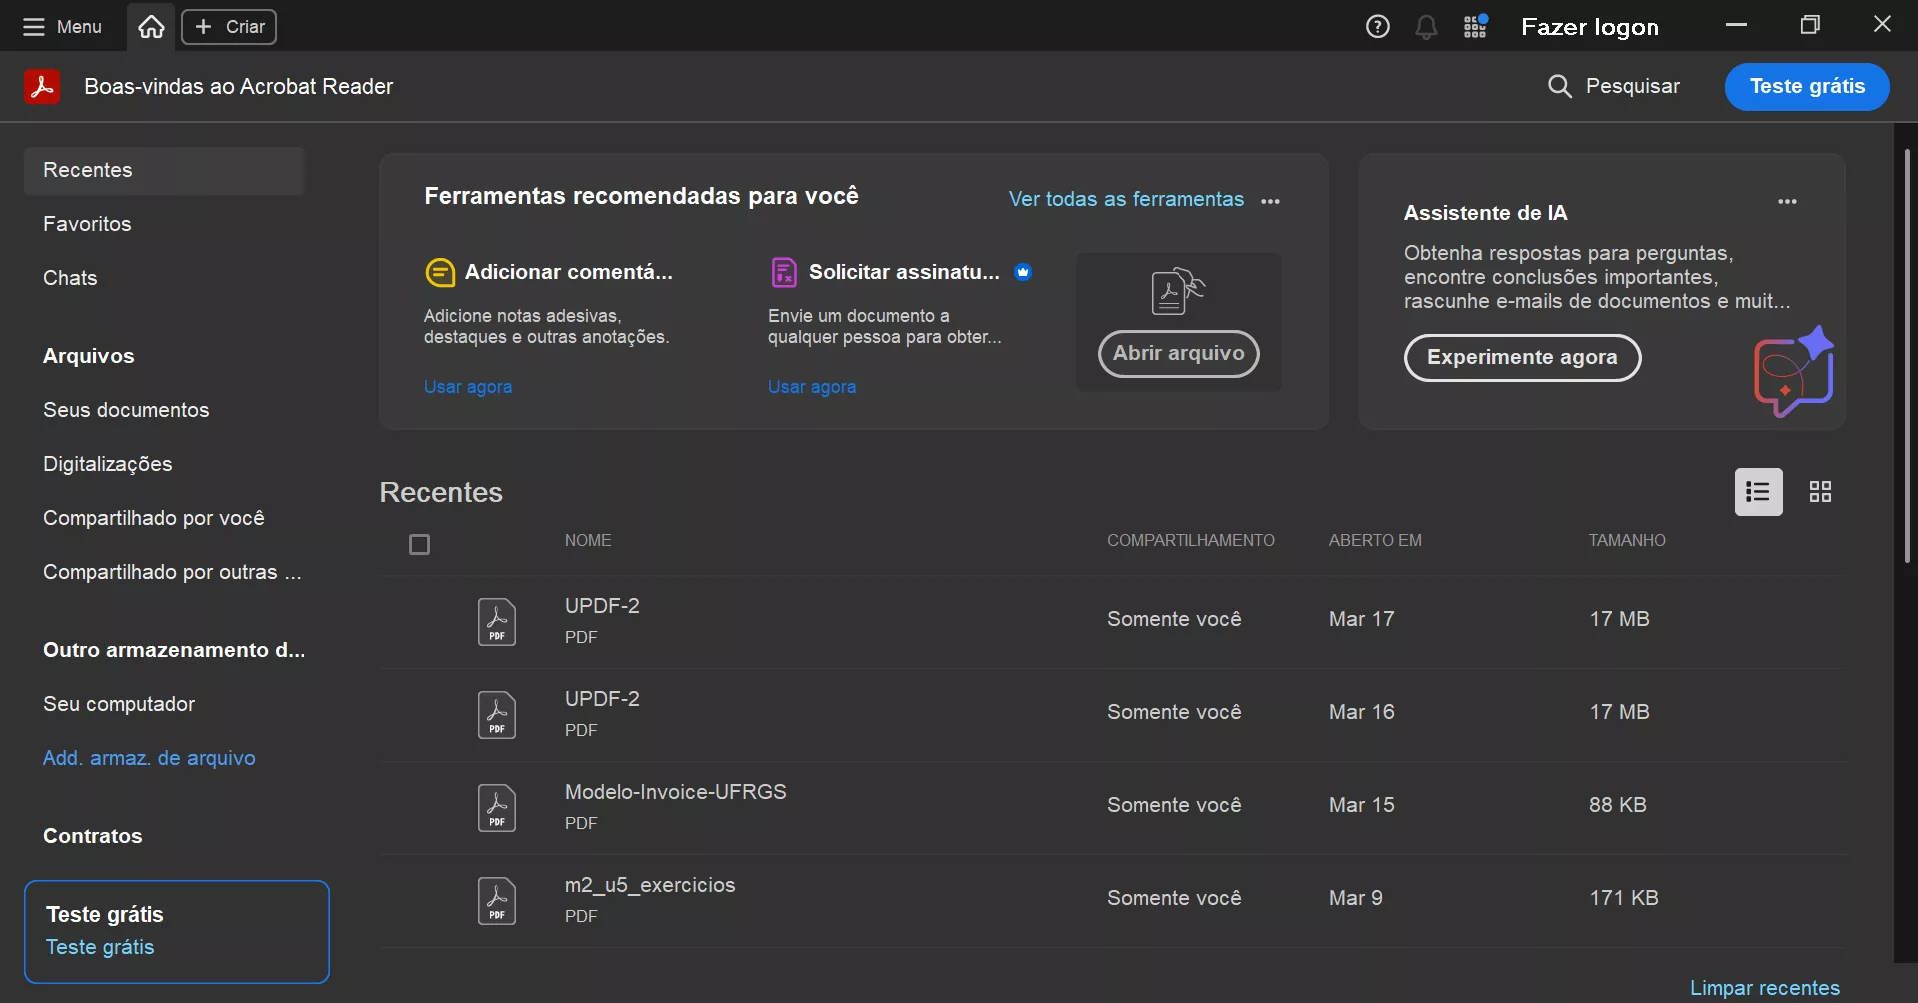Viewport: 1918px width, 1003px height.
Task: Open the notifications bell
Action: click(1426, 27)
